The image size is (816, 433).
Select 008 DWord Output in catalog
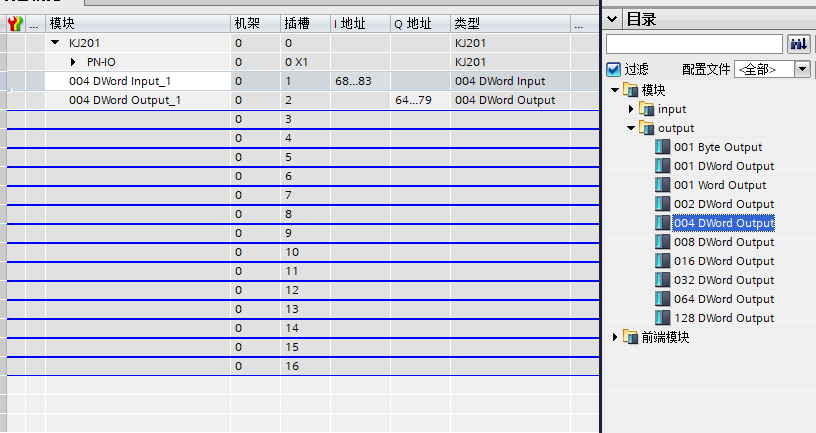(723, 242)
